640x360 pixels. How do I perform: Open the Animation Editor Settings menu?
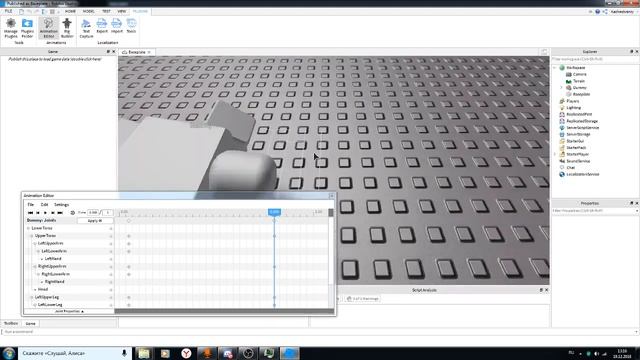[62, 204]
